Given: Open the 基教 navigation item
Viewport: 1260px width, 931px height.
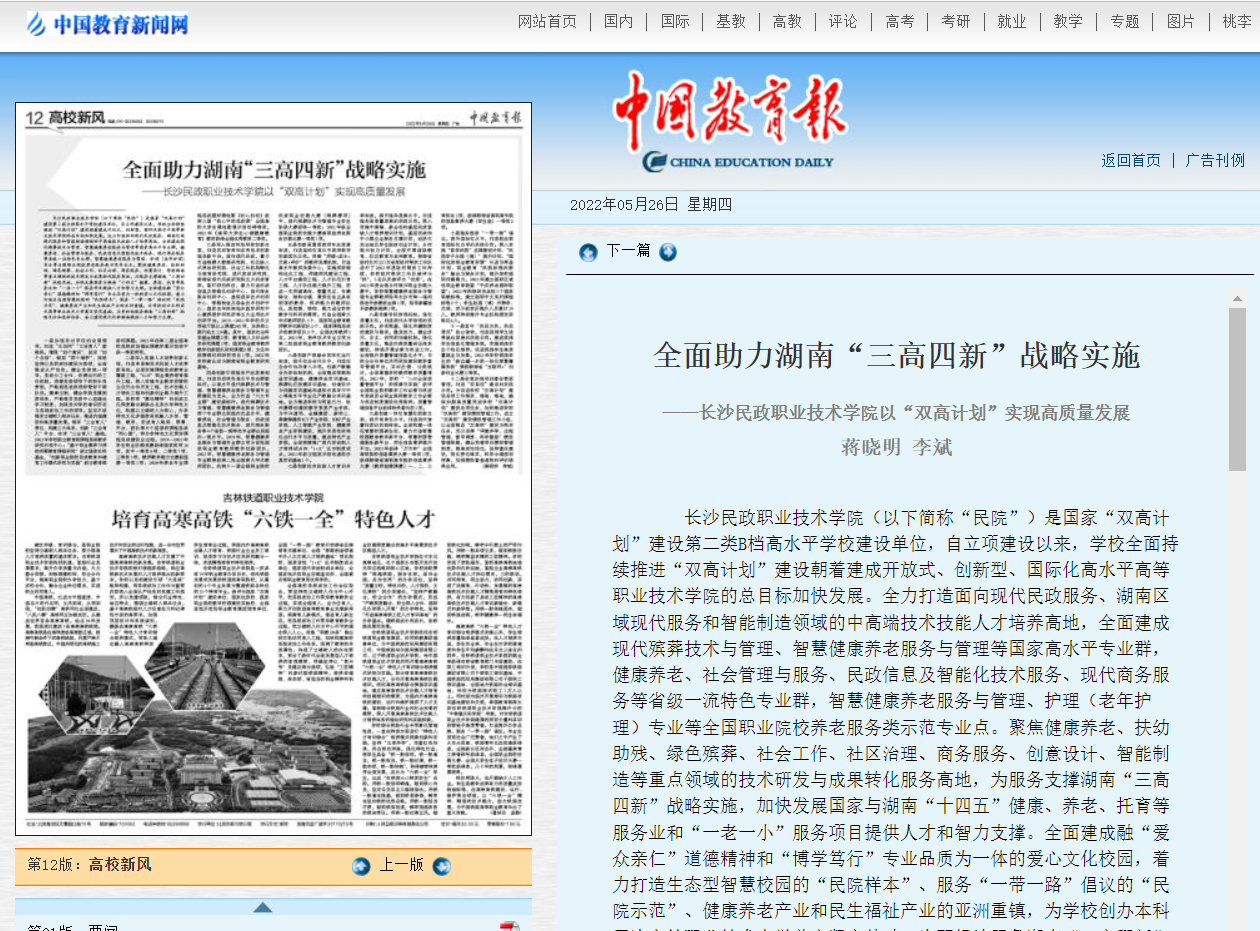Looking at the screenshot, I should (730, 21).
